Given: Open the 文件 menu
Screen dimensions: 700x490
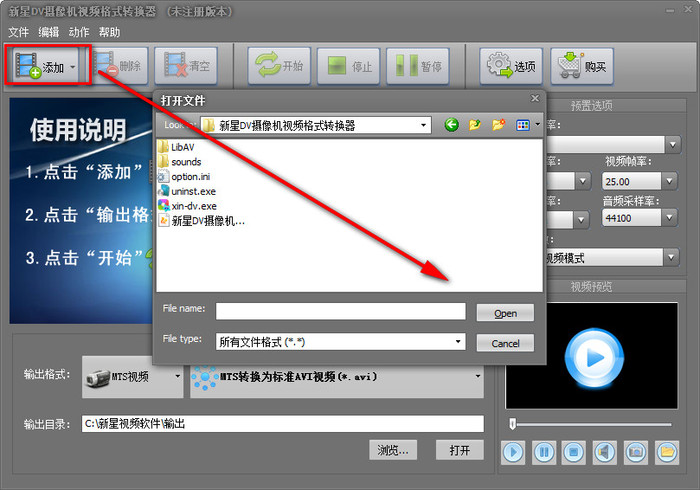Looking at the screenshot, I should pyautogui.click(x=18, y=32).
